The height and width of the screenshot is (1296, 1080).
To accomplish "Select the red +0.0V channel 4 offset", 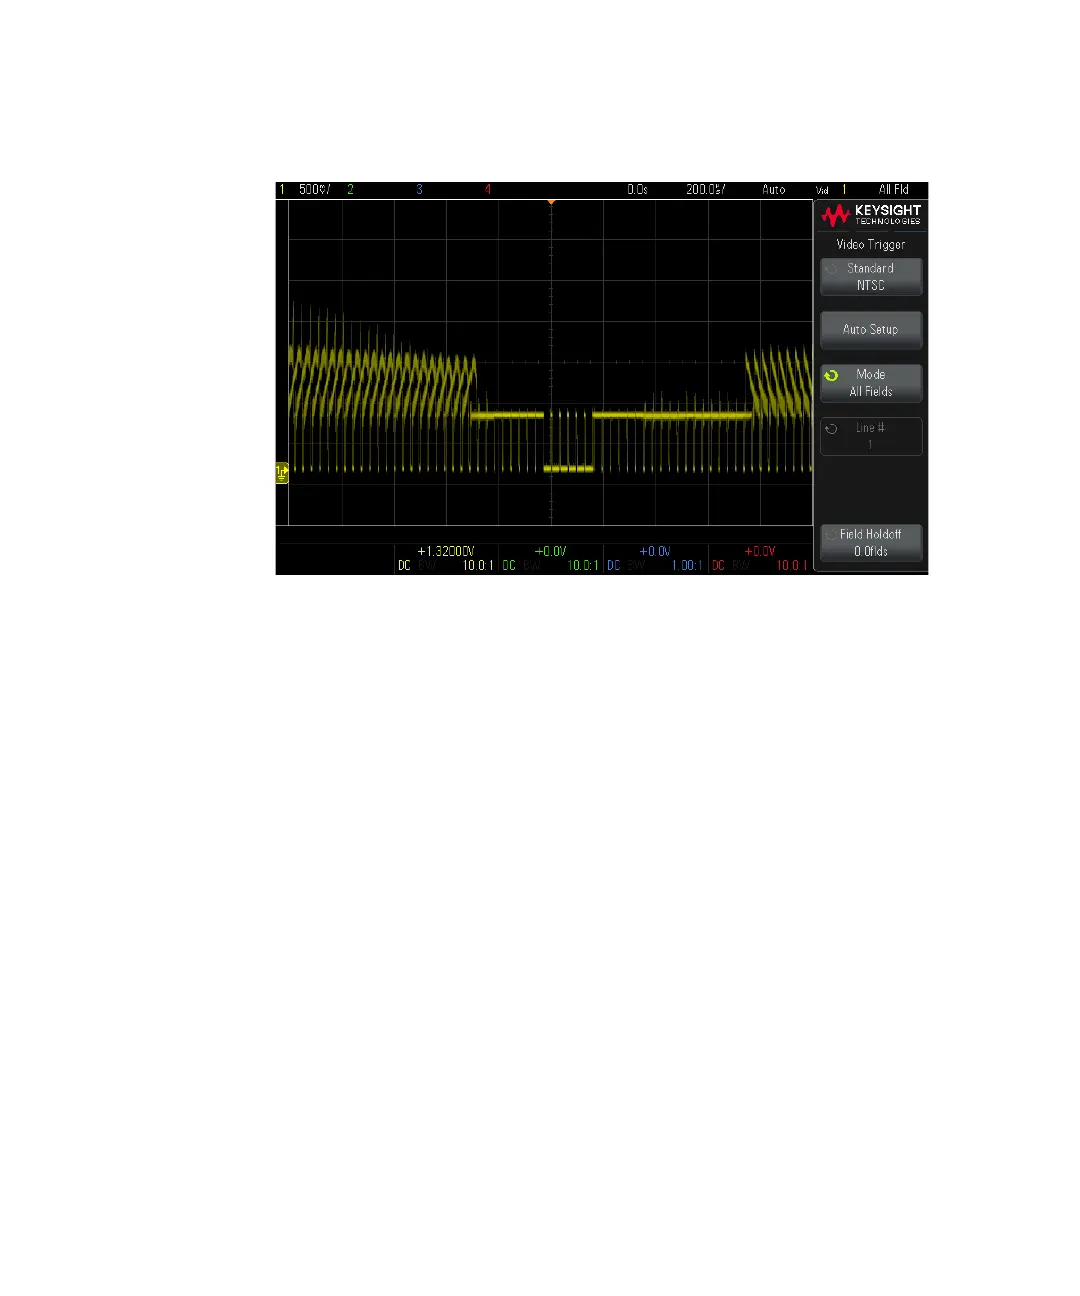I will 760,551.
